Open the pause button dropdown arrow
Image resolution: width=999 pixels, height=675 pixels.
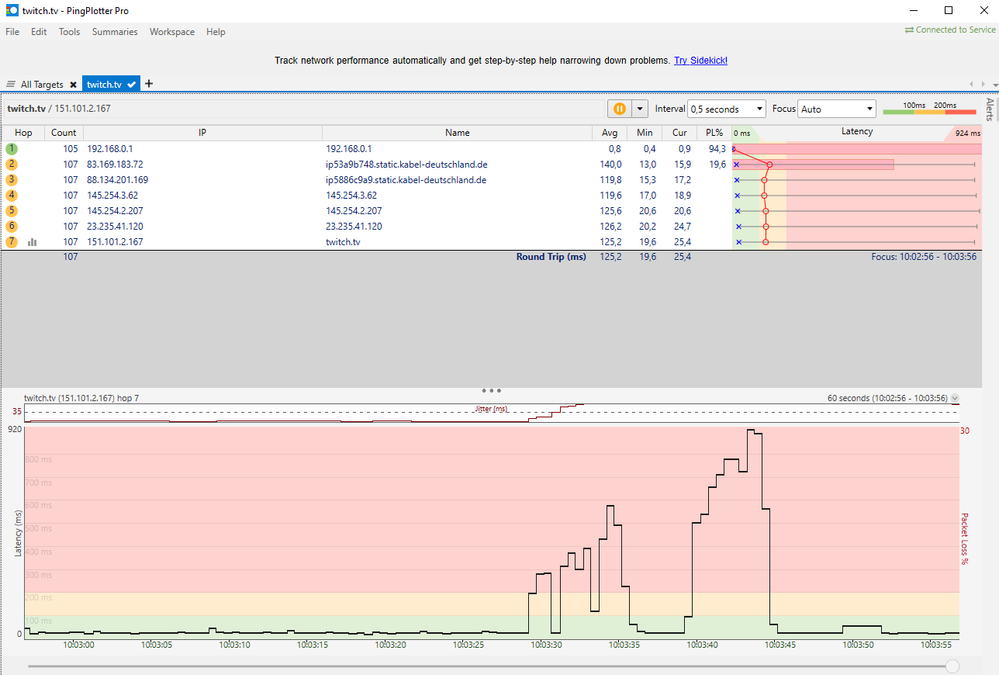point(640,109)
